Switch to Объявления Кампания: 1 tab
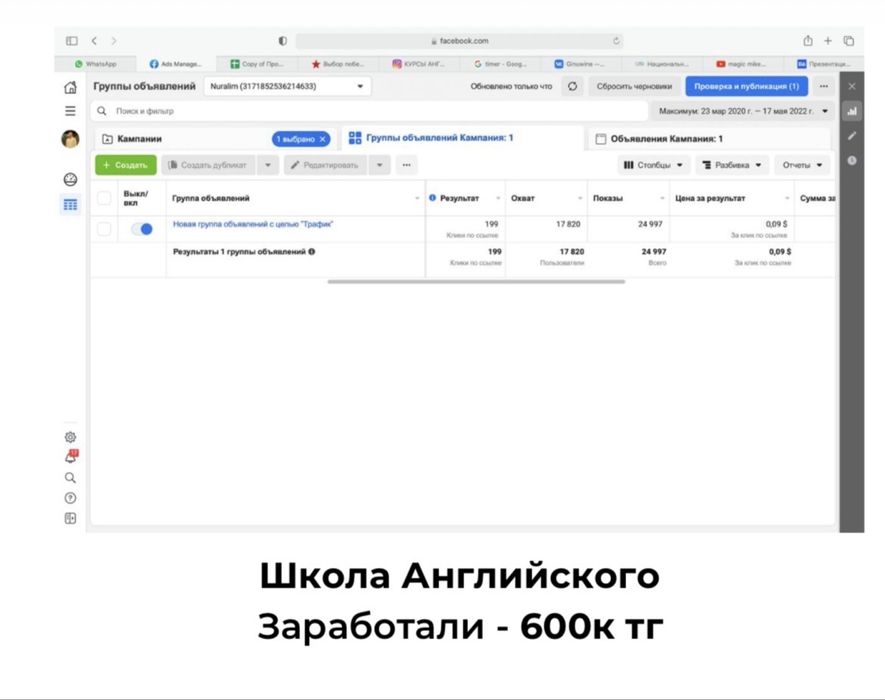Image resolution: width=885 pixels, height=700 pixels. click(709, 139)
